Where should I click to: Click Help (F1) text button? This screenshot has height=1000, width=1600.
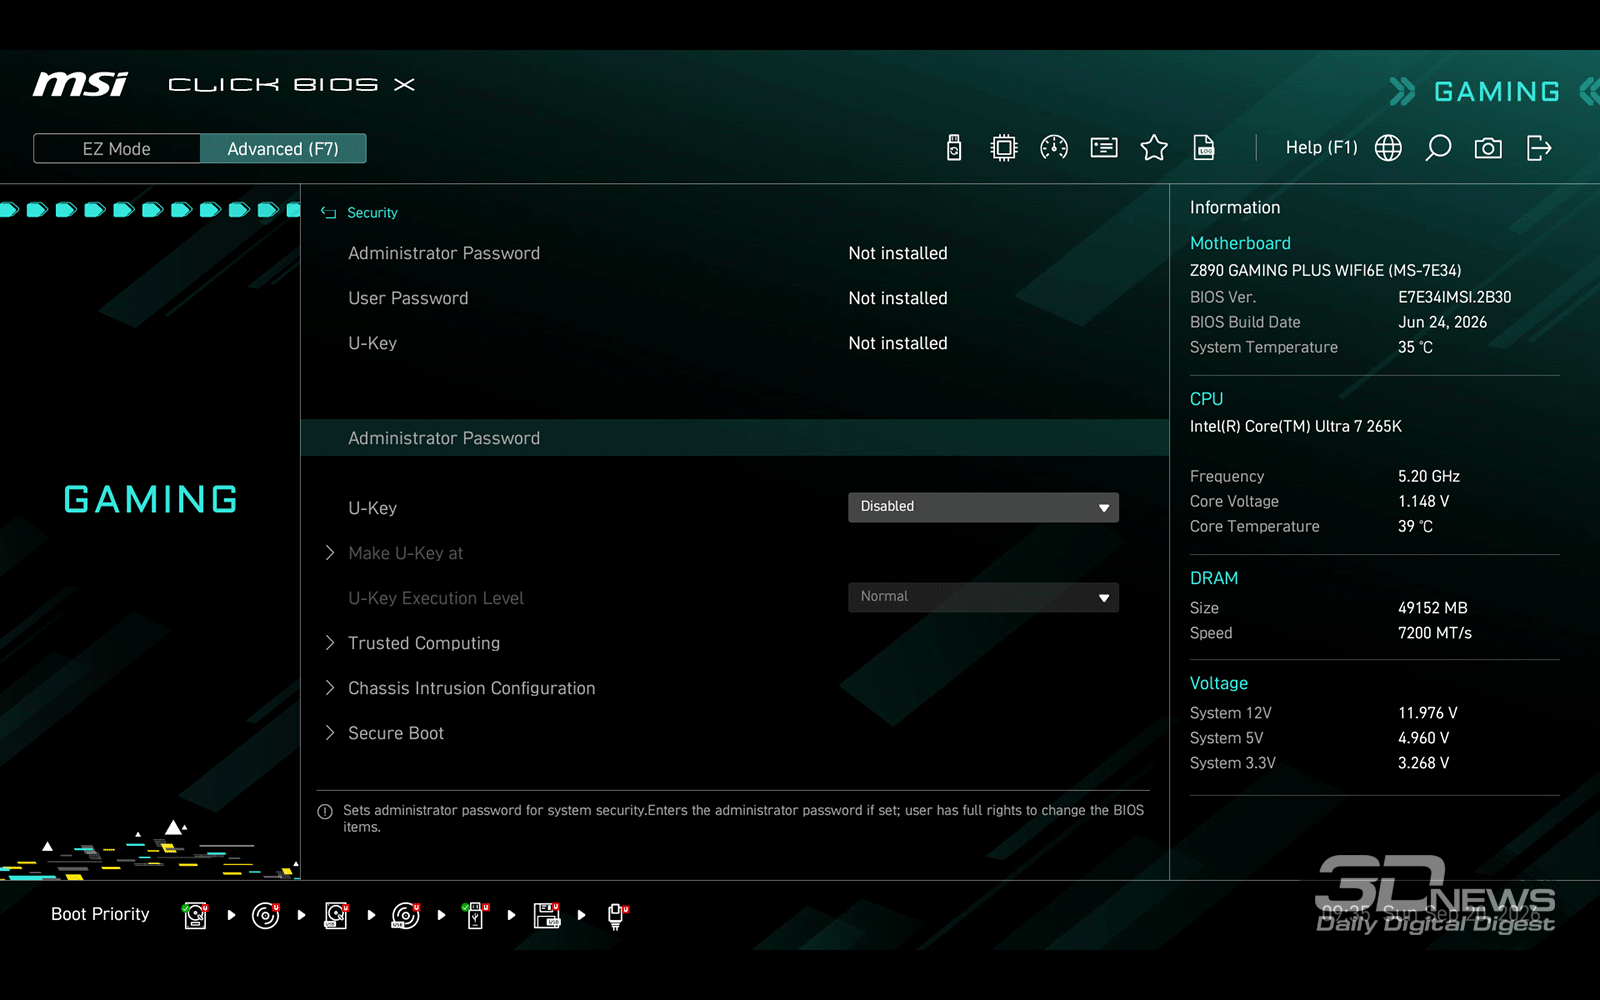tap(1321, 148)
